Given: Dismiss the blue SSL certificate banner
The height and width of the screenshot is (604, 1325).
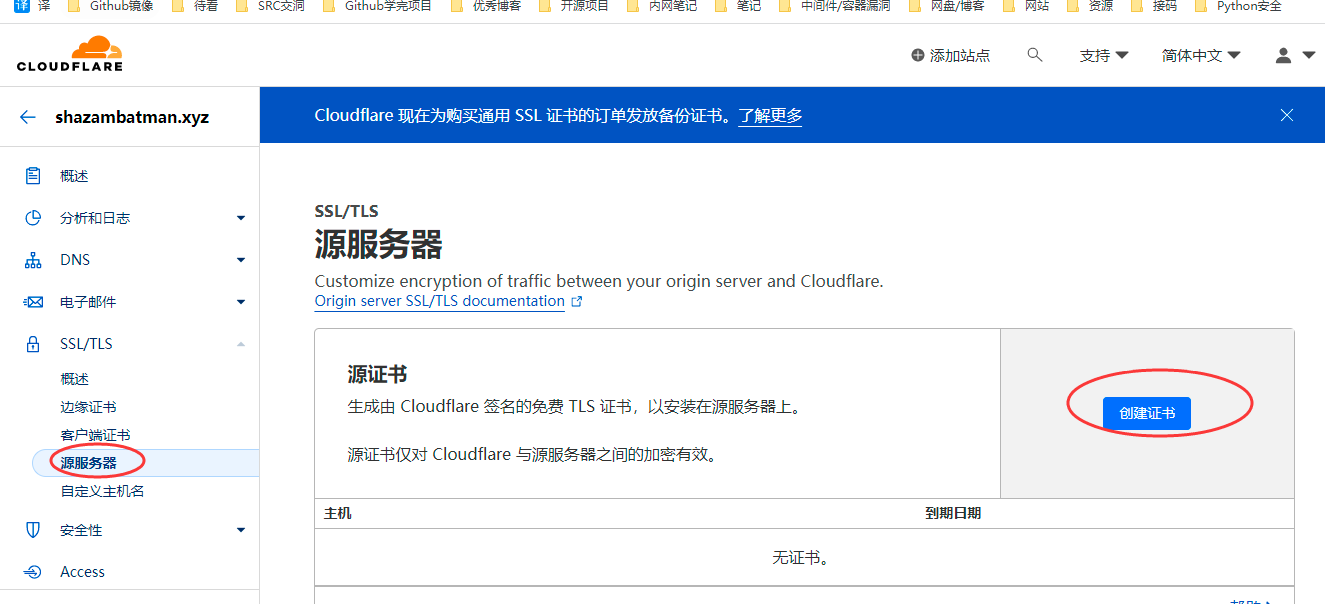Looking at the screenshot, I should pyautogui.click(x=1287, y=115).
